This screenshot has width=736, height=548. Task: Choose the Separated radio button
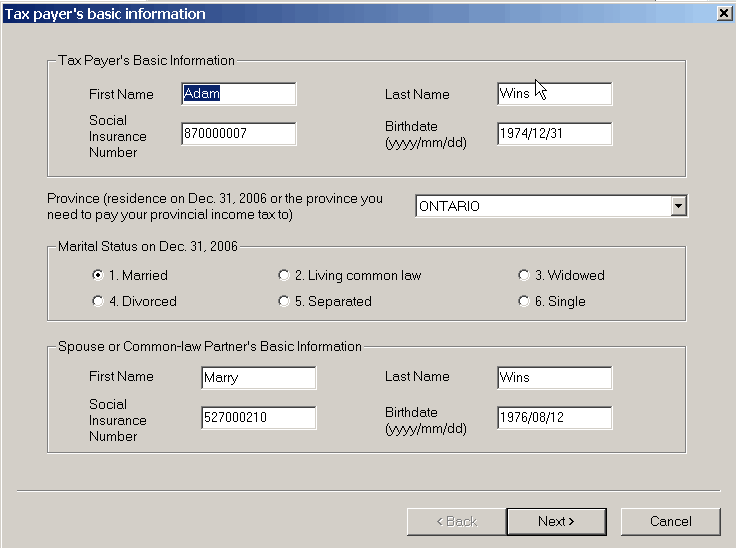click(284, 301)
